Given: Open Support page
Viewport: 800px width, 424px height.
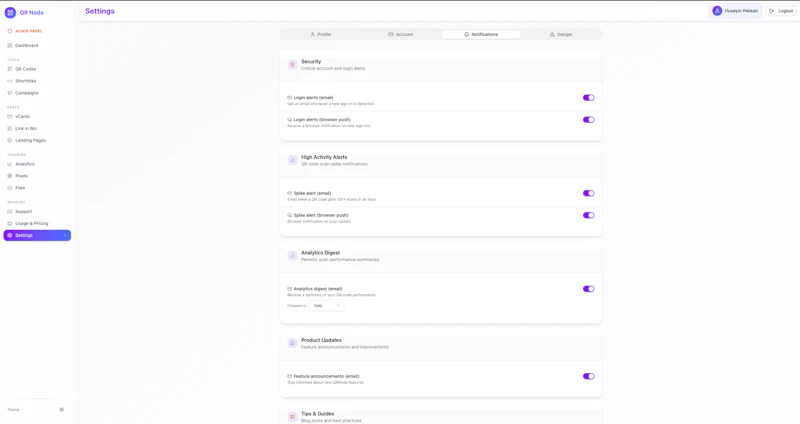Looking at the screenshot, I should [23, 211].
